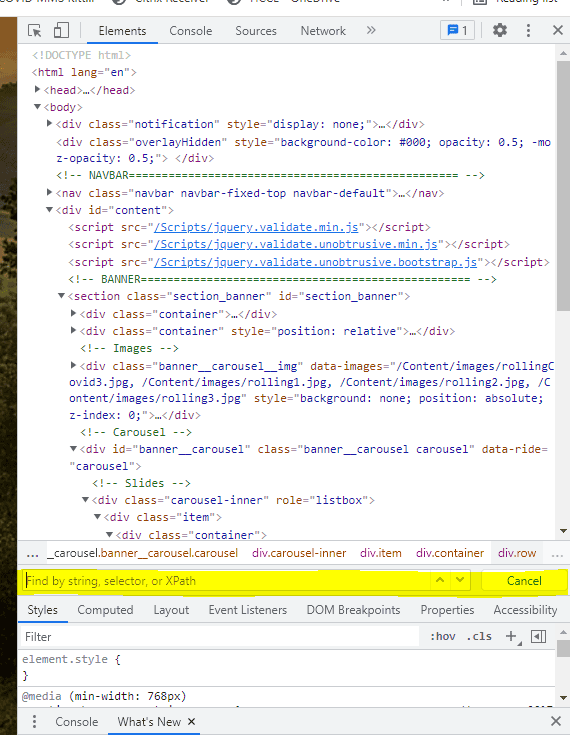Collapse the banner__carousel div node
The image size is (570, 735).
coord(74,449)
